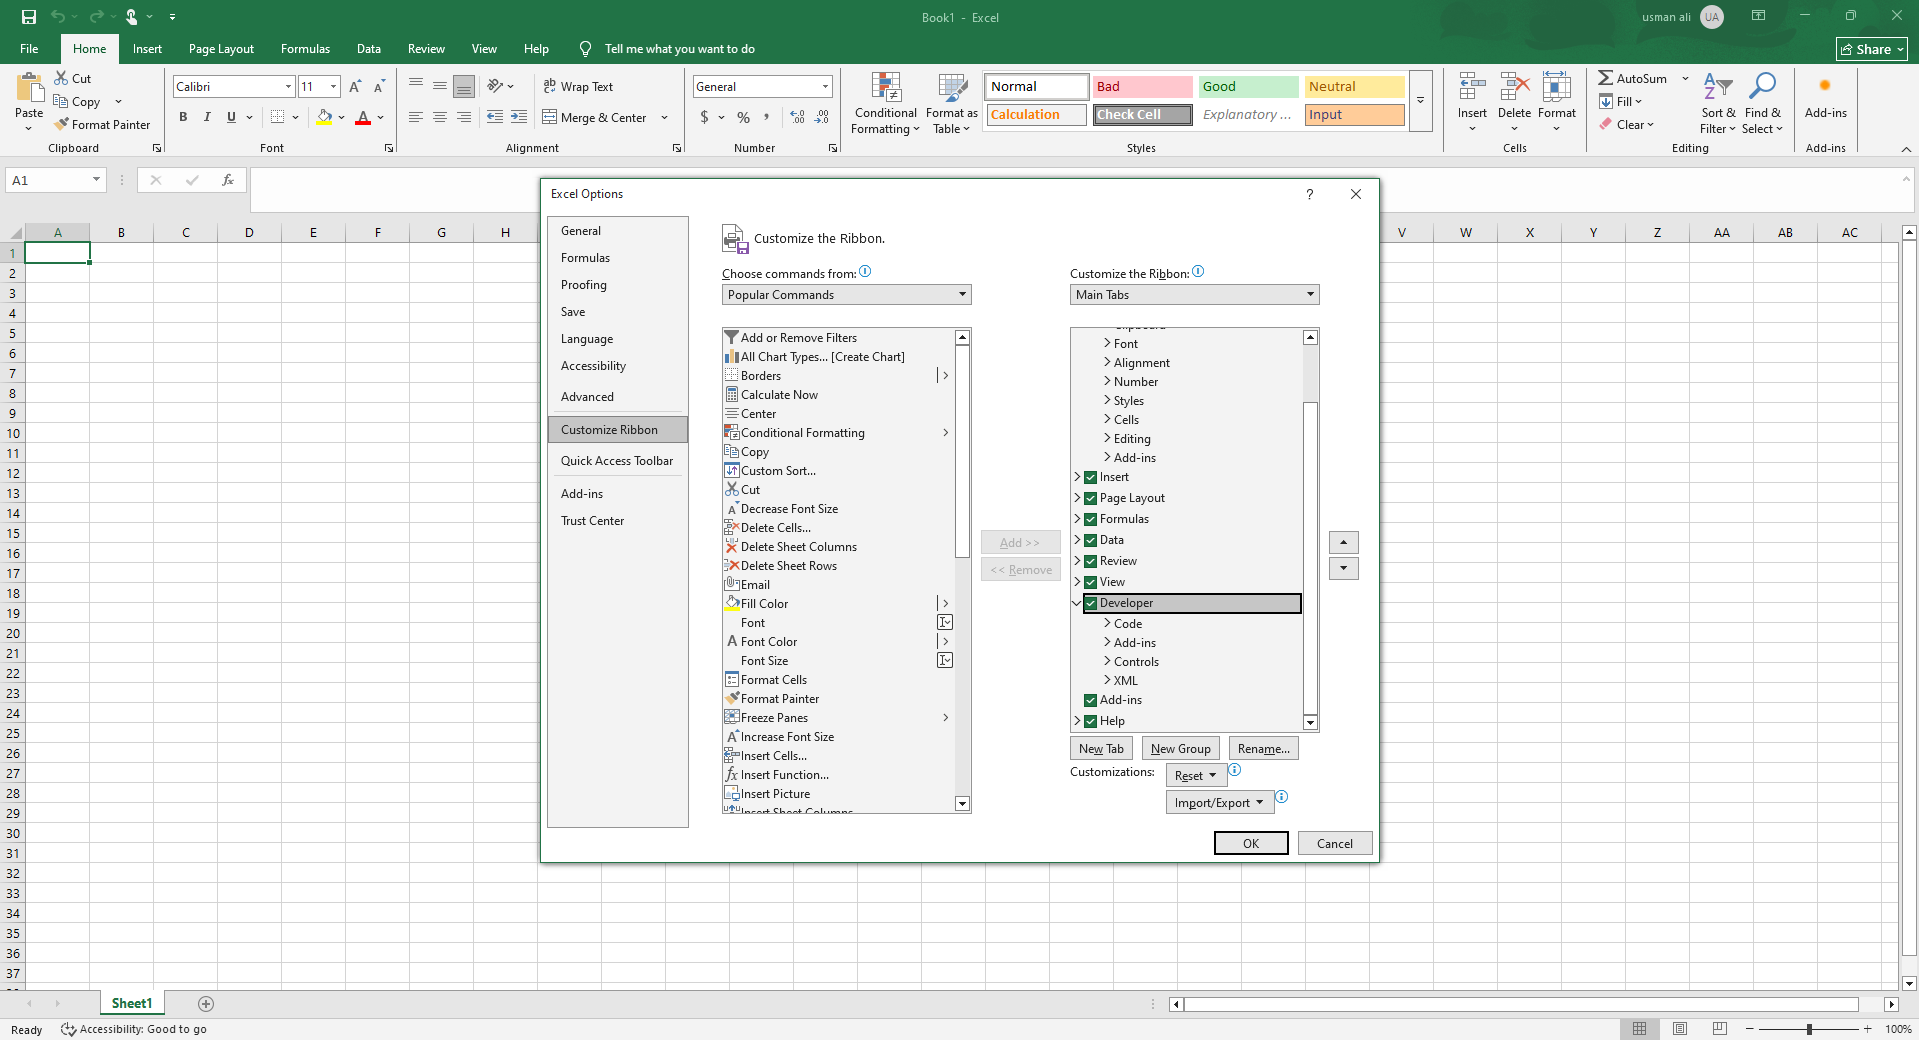This screenshot has height=1040, width=1919.
Task: Click OK to confirm Excel Options
Action: point(1251,844)
